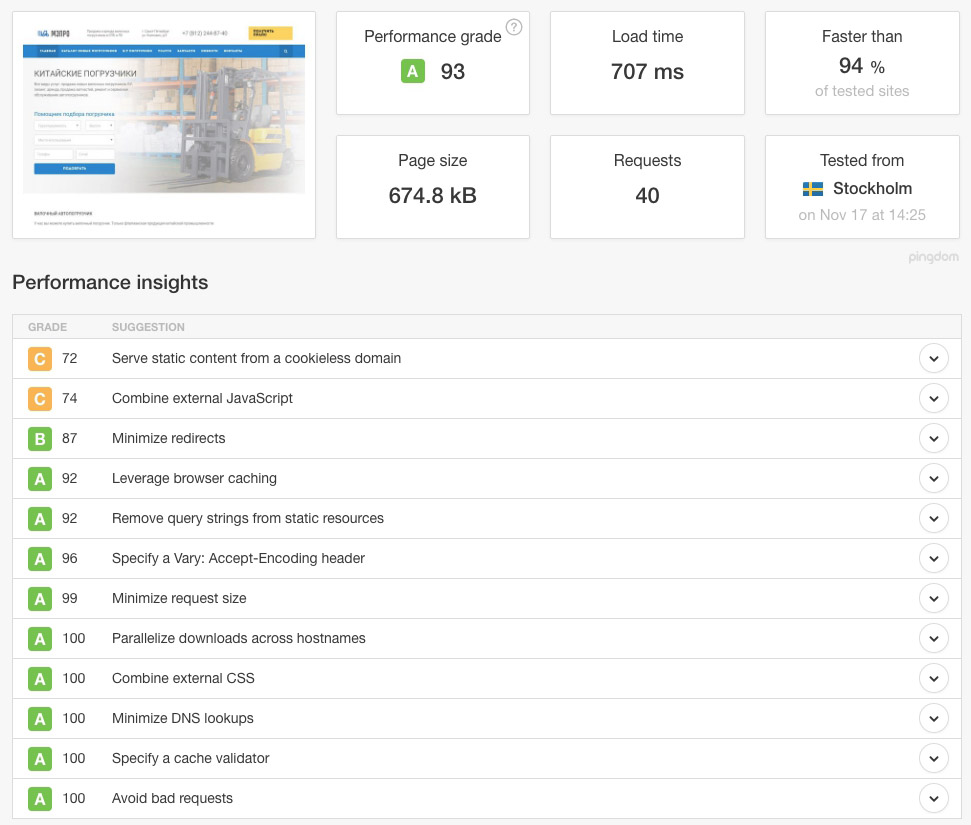Click 'Avoid bad requests' suggestion text
971x825 pixels.
[172, 799]
